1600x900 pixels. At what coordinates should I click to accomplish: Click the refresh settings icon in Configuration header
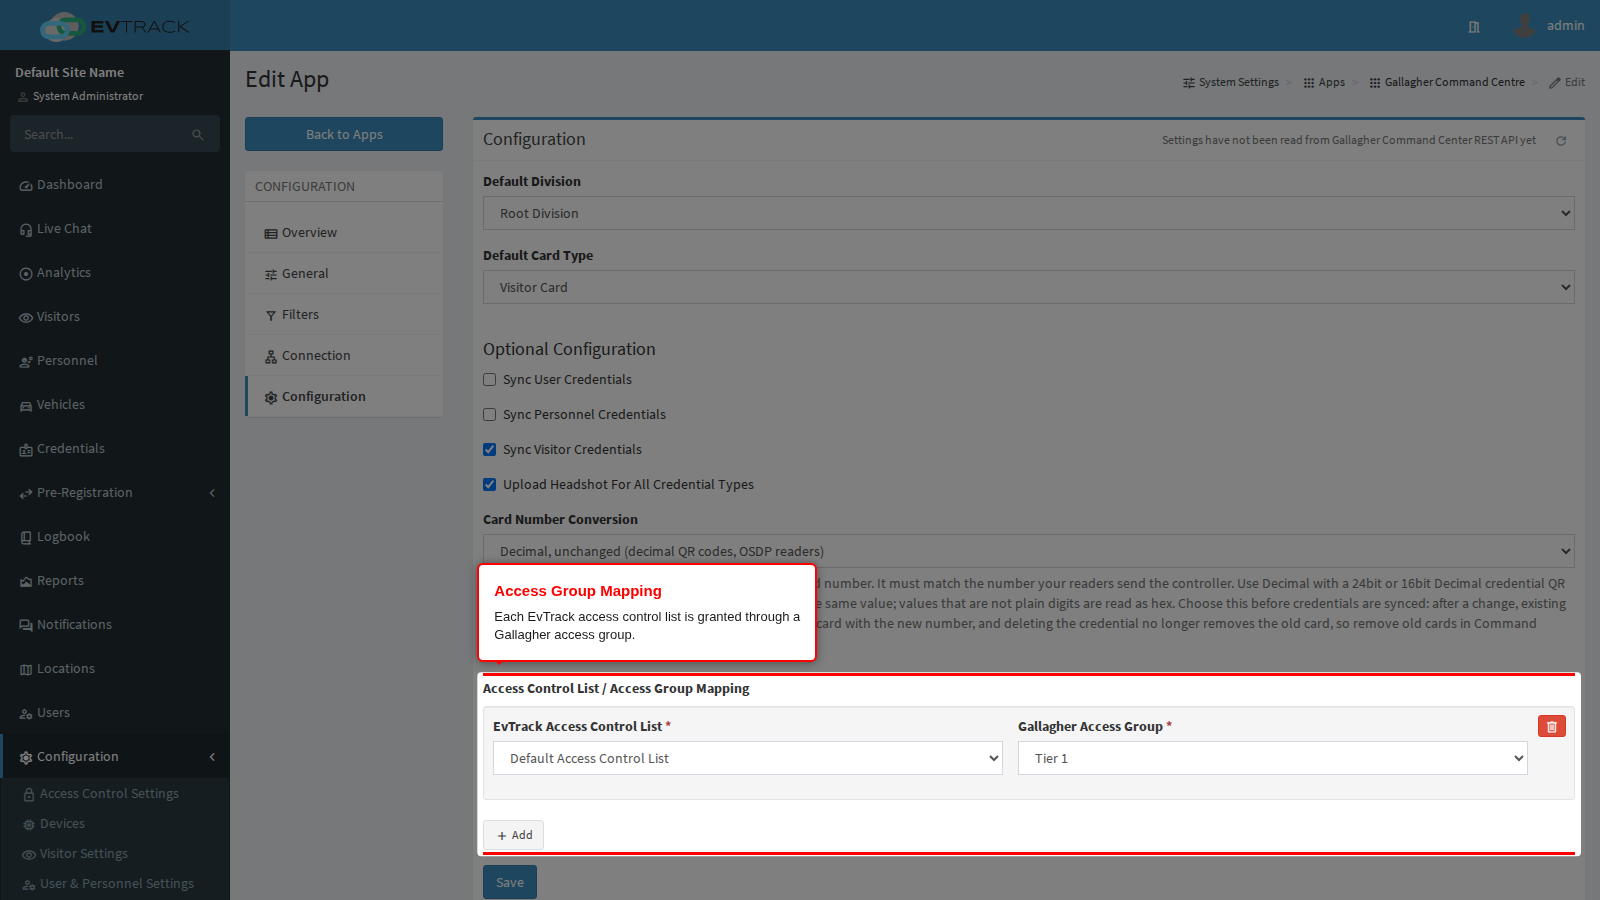[1561, 141]
